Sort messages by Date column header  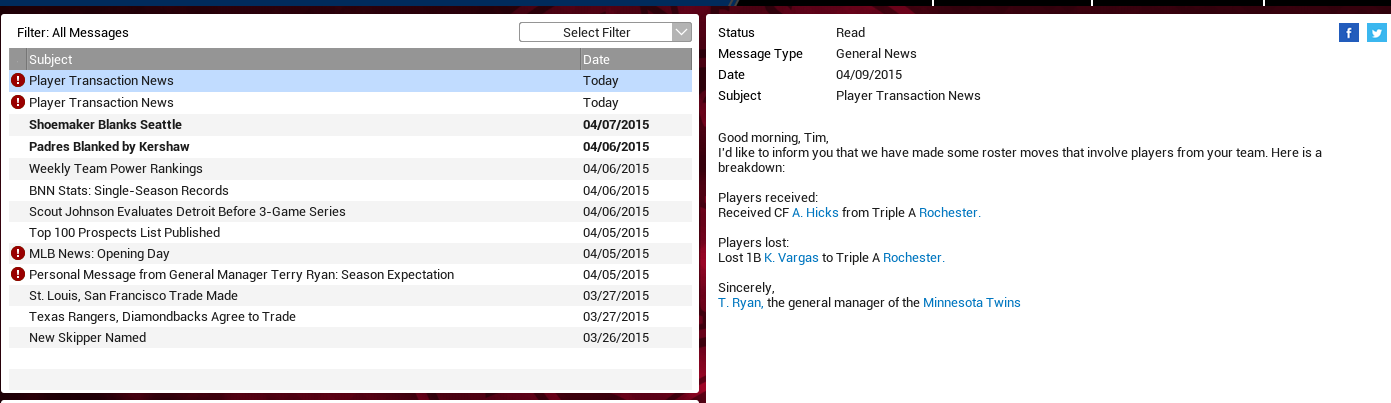pos(635,60)
